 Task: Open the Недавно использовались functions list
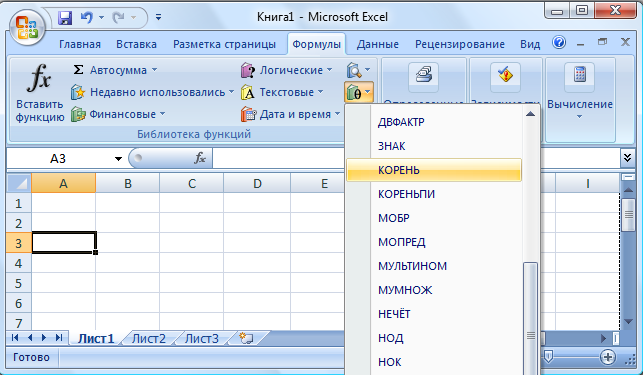coord(152,92)
